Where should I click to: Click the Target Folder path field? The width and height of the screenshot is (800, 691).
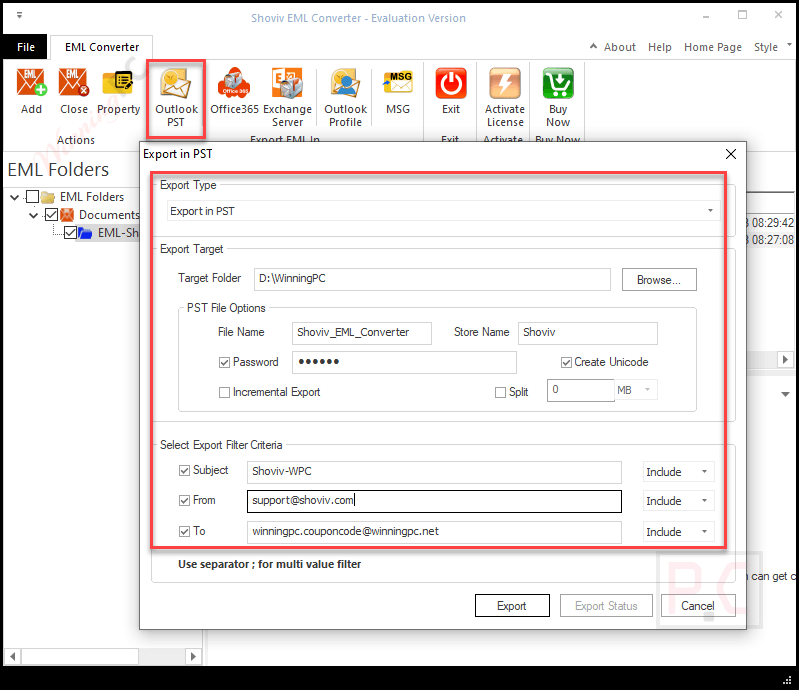tap(432, 279)
